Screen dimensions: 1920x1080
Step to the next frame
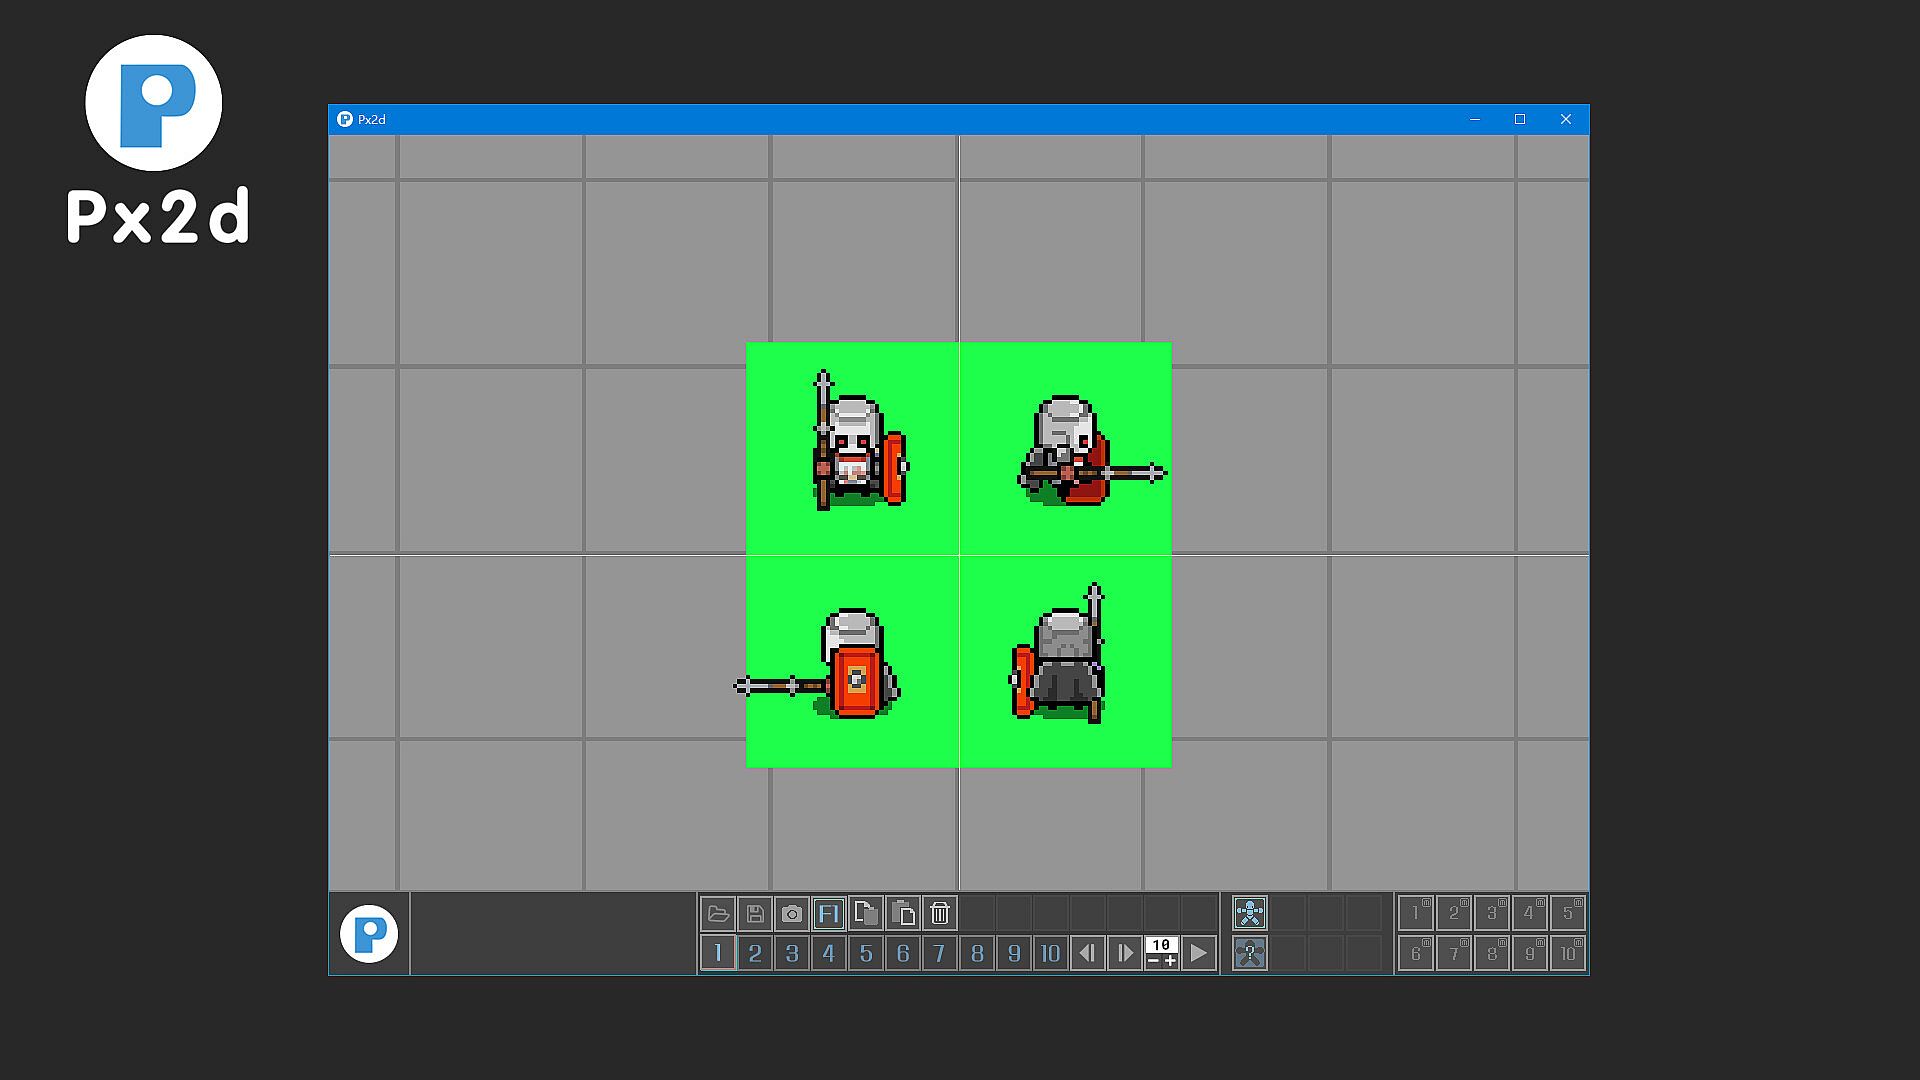[1125, 954]
